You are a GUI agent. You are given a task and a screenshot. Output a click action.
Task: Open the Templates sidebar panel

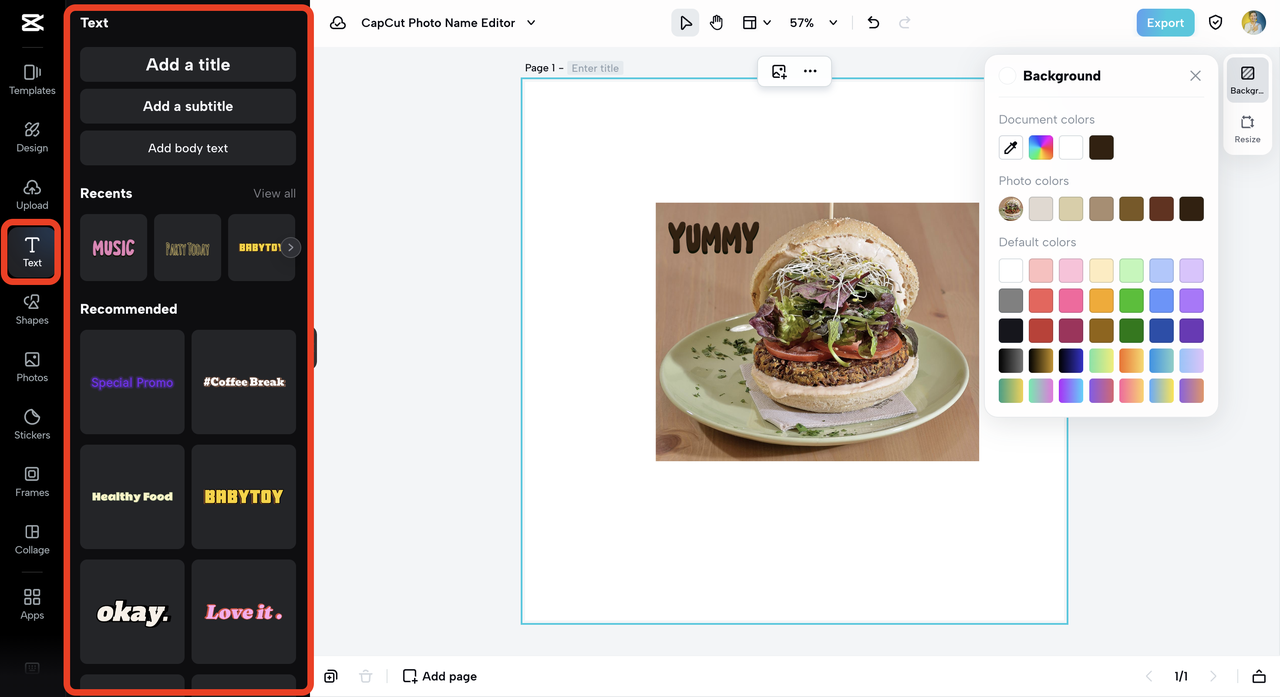point(32,80)
